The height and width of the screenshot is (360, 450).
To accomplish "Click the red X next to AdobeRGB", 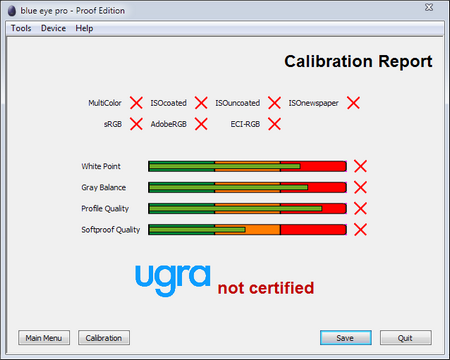I will click(201, 124).
